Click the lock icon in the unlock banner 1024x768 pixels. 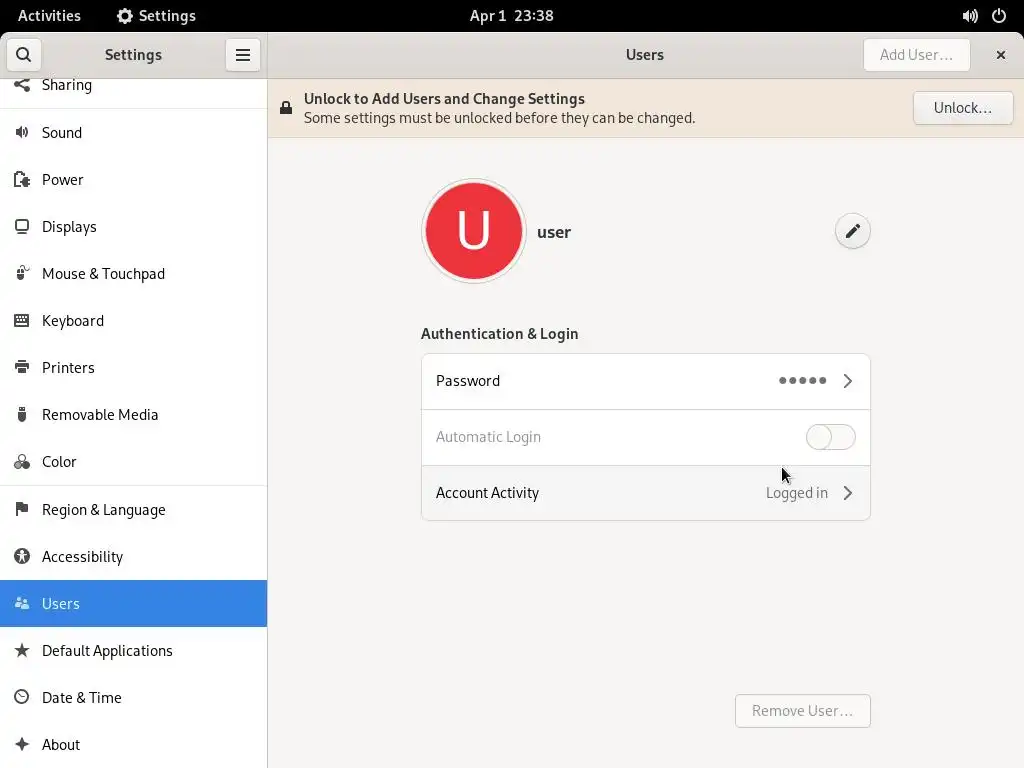pyautogui.click(x=286, y=108)
